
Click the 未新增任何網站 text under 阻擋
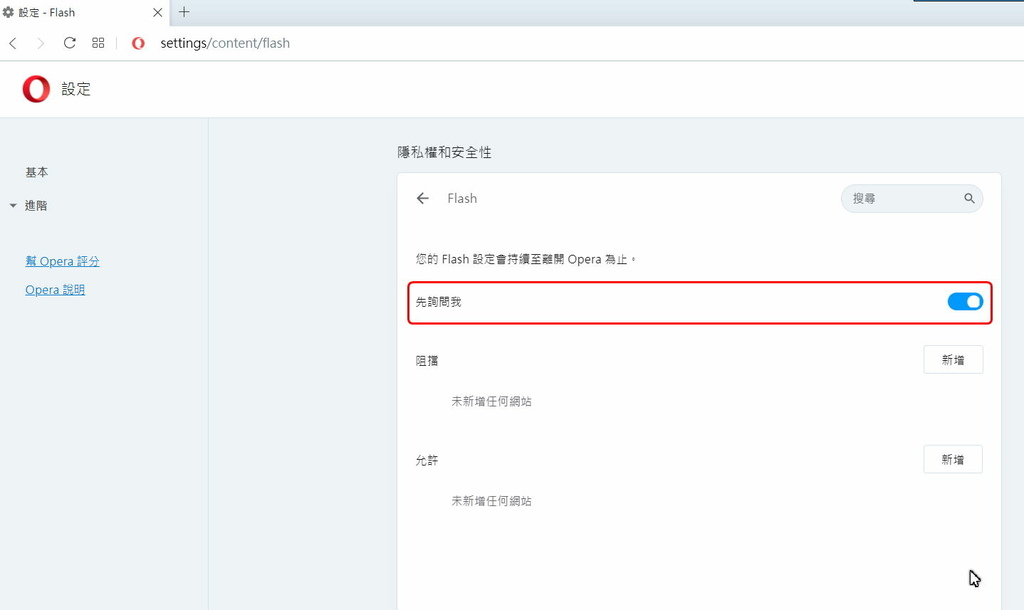click(491, 402)
